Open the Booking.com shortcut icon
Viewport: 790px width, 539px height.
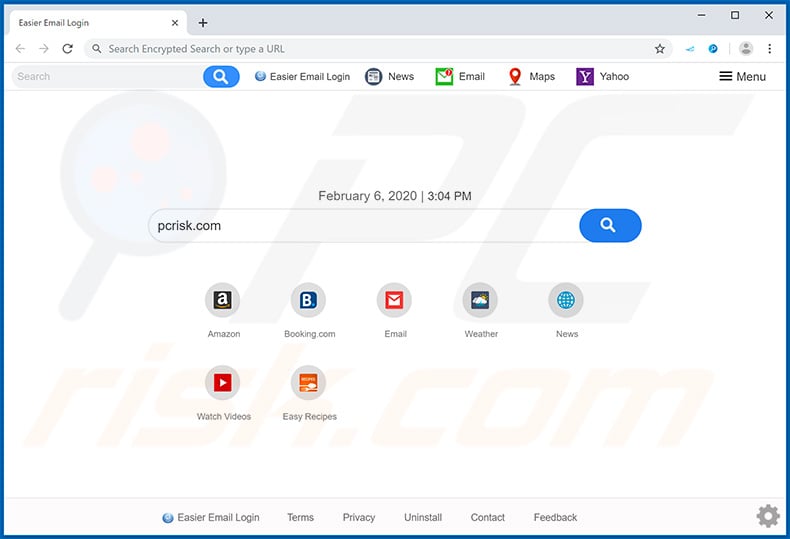[x=308, y=300]
